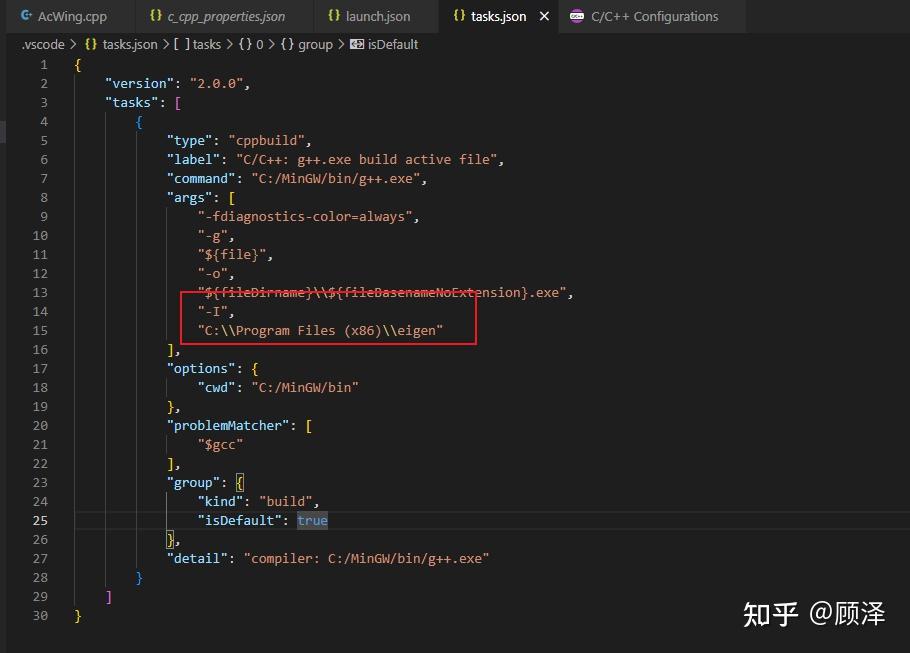Close the tasks.json tab

pos(544,16)
